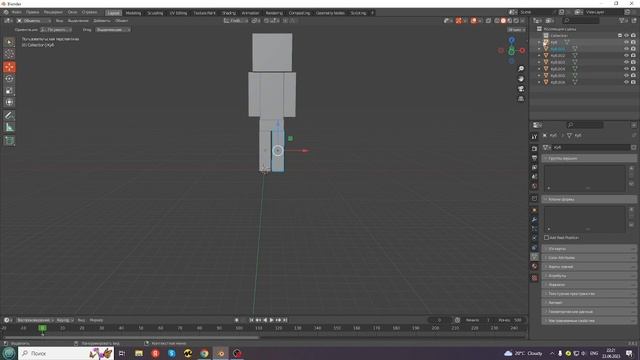Switch viewport shading to Wireframe
The height and width of the screenshot is (360, 640).
coord(497,20)
